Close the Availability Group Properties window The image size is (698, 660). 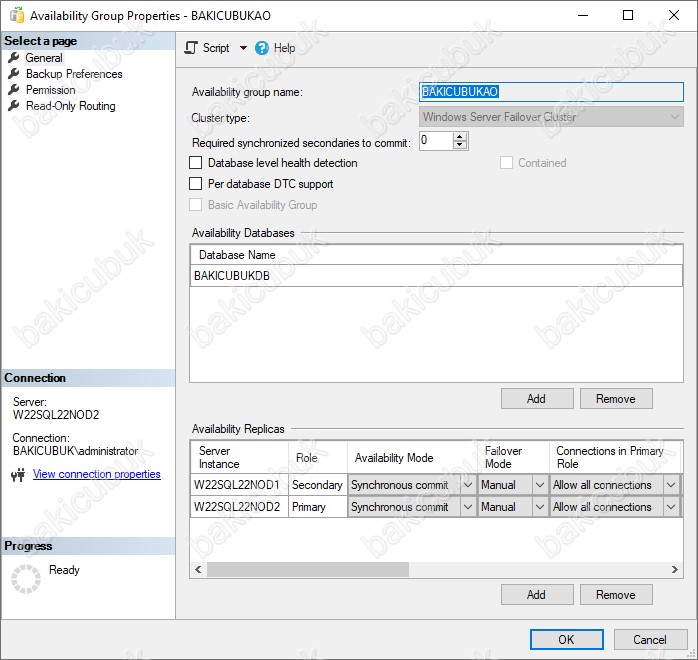coord(674,15)
